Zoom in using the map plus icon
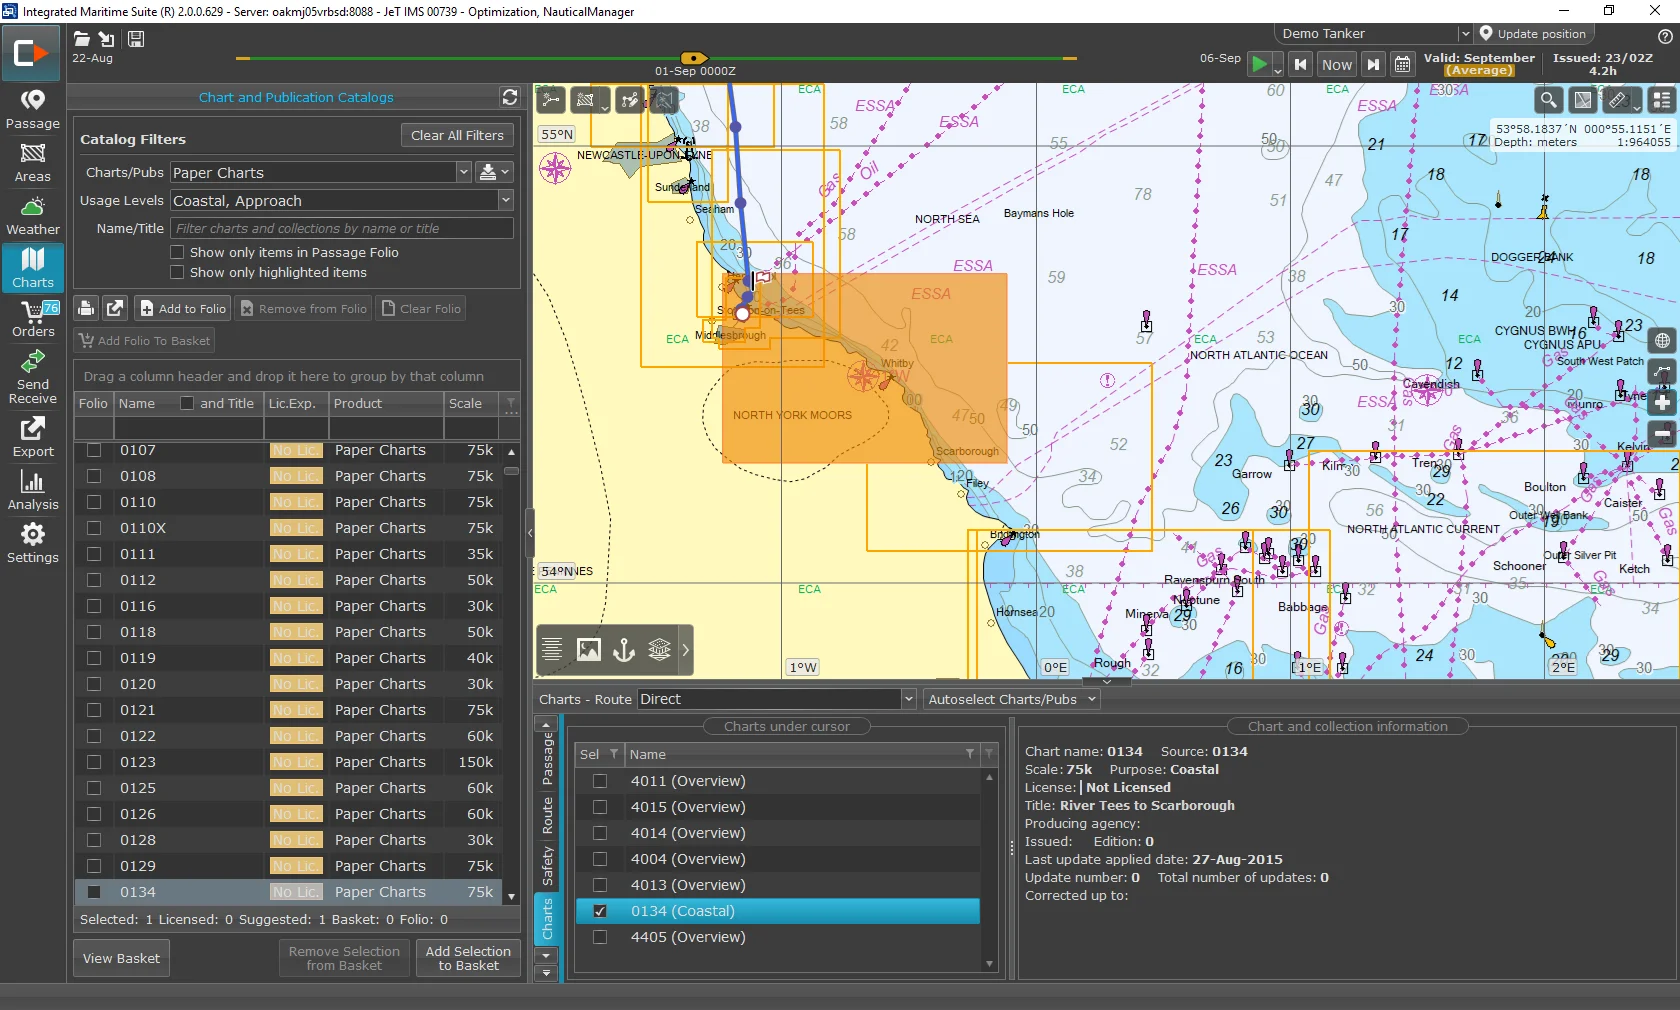The height and width of the screenshot is (1010, 1680). [x=1663, y=404]
